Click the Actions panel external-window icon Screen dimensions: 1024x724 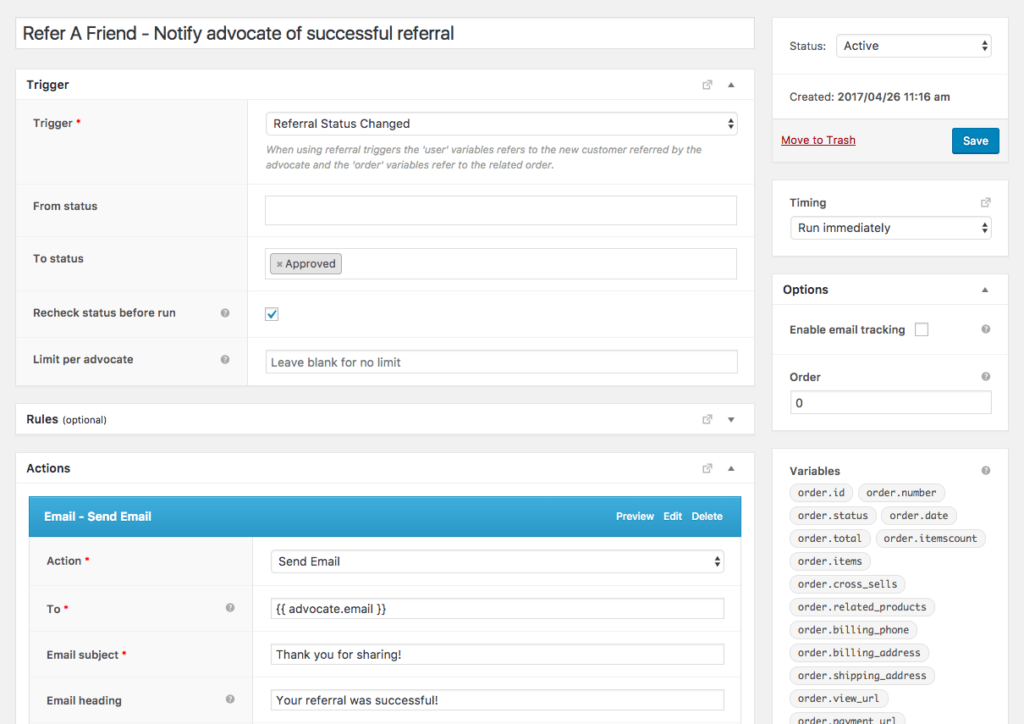(x=707, y=468)
